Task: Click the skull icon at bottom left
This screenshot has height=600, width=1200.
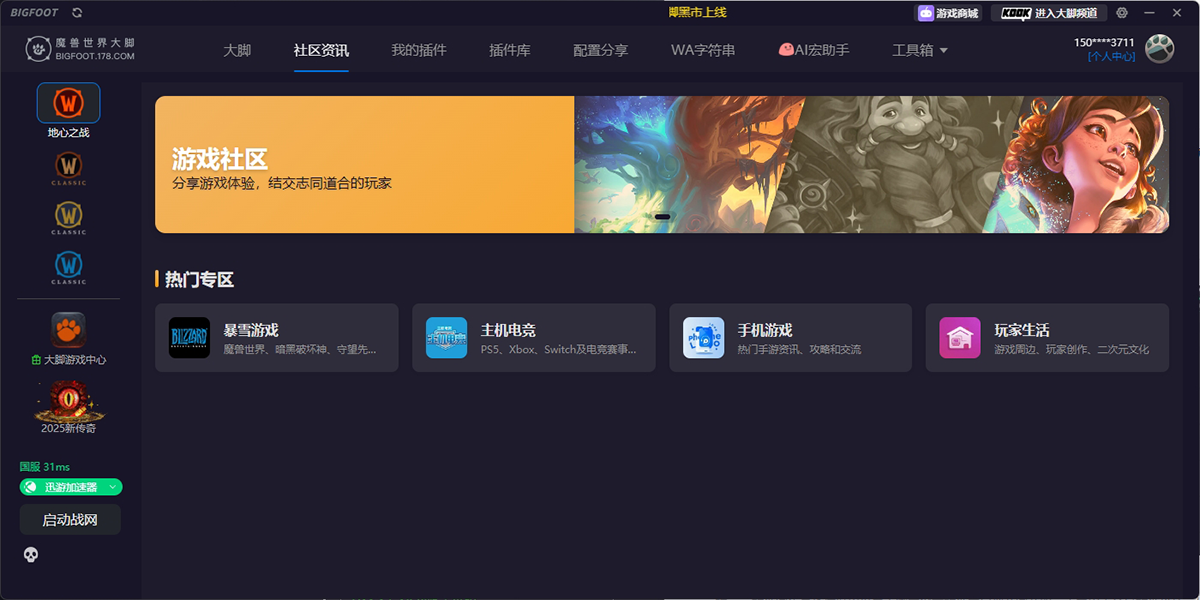Action: point(30,554)
